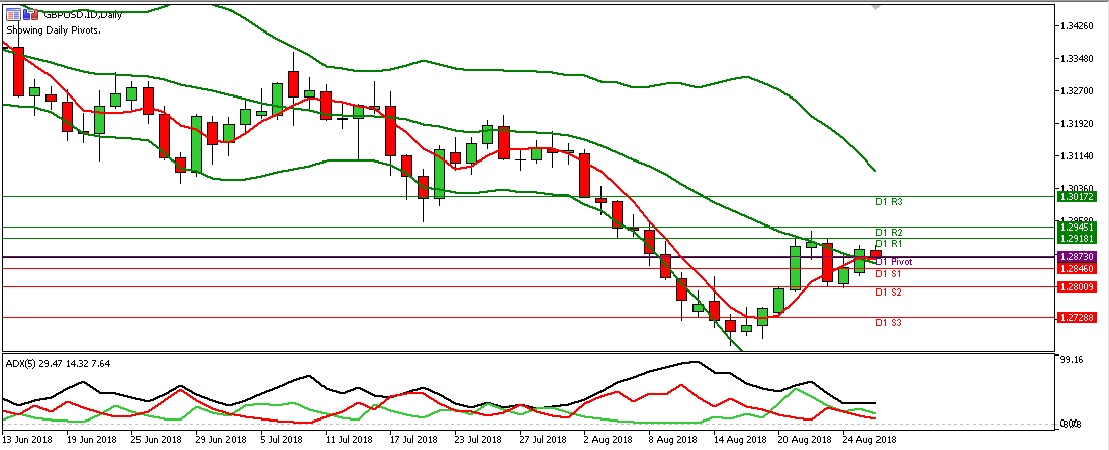This screenshot has height=450, width=1109.
Task: Click the D1 S1 support label
Action: [x=889, y=273]
